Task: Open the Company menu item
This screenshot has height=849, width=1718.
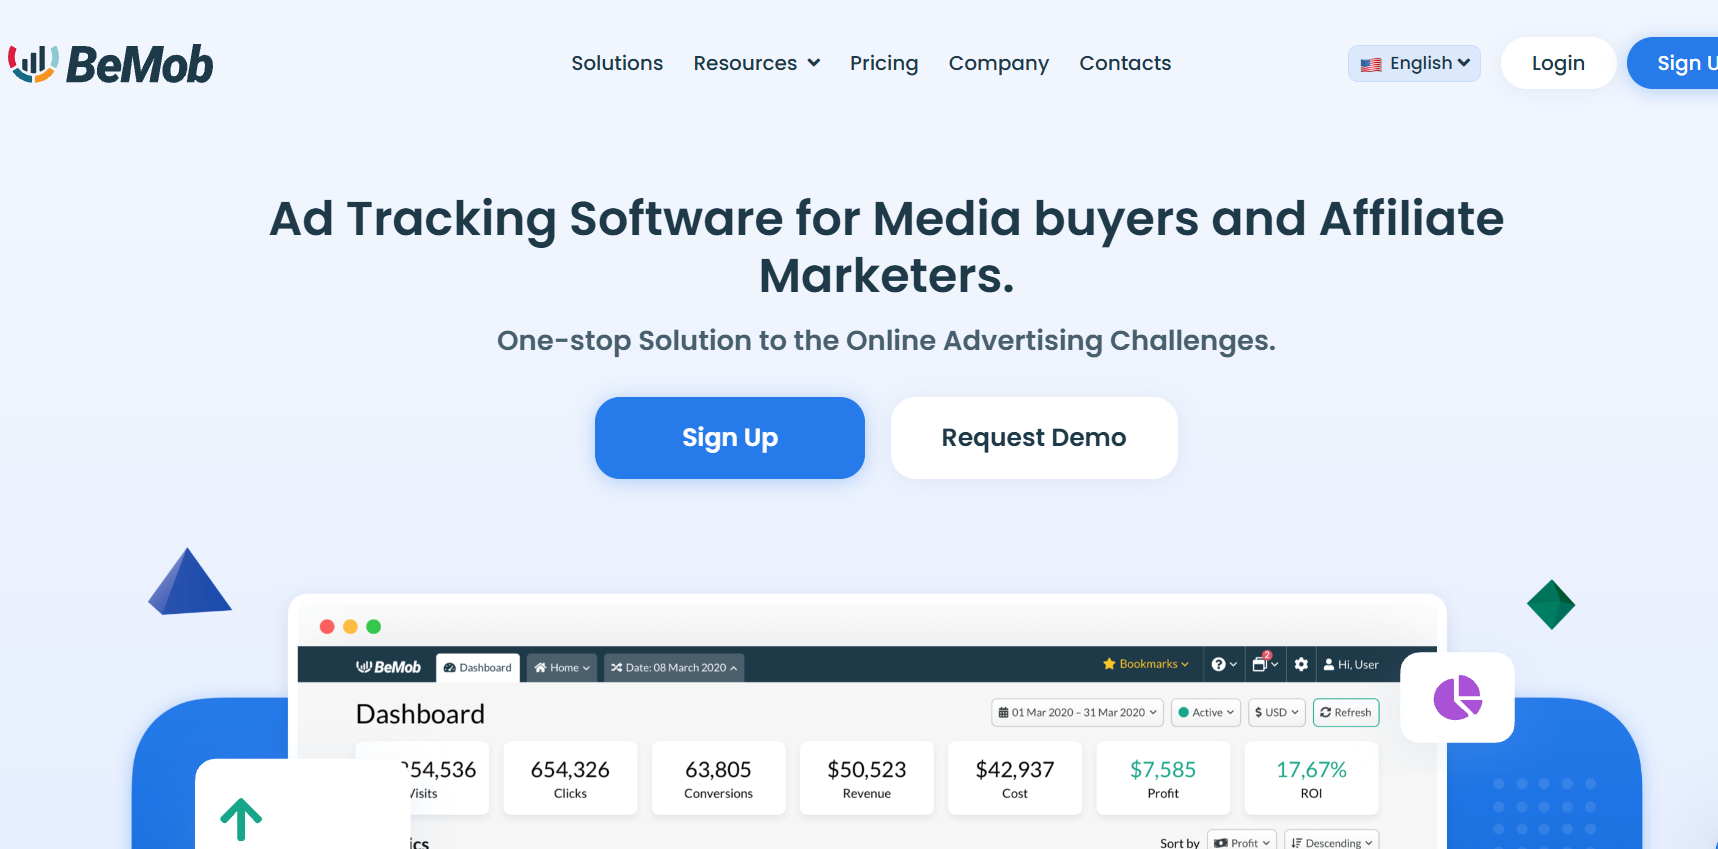Action: pos(999,63)
